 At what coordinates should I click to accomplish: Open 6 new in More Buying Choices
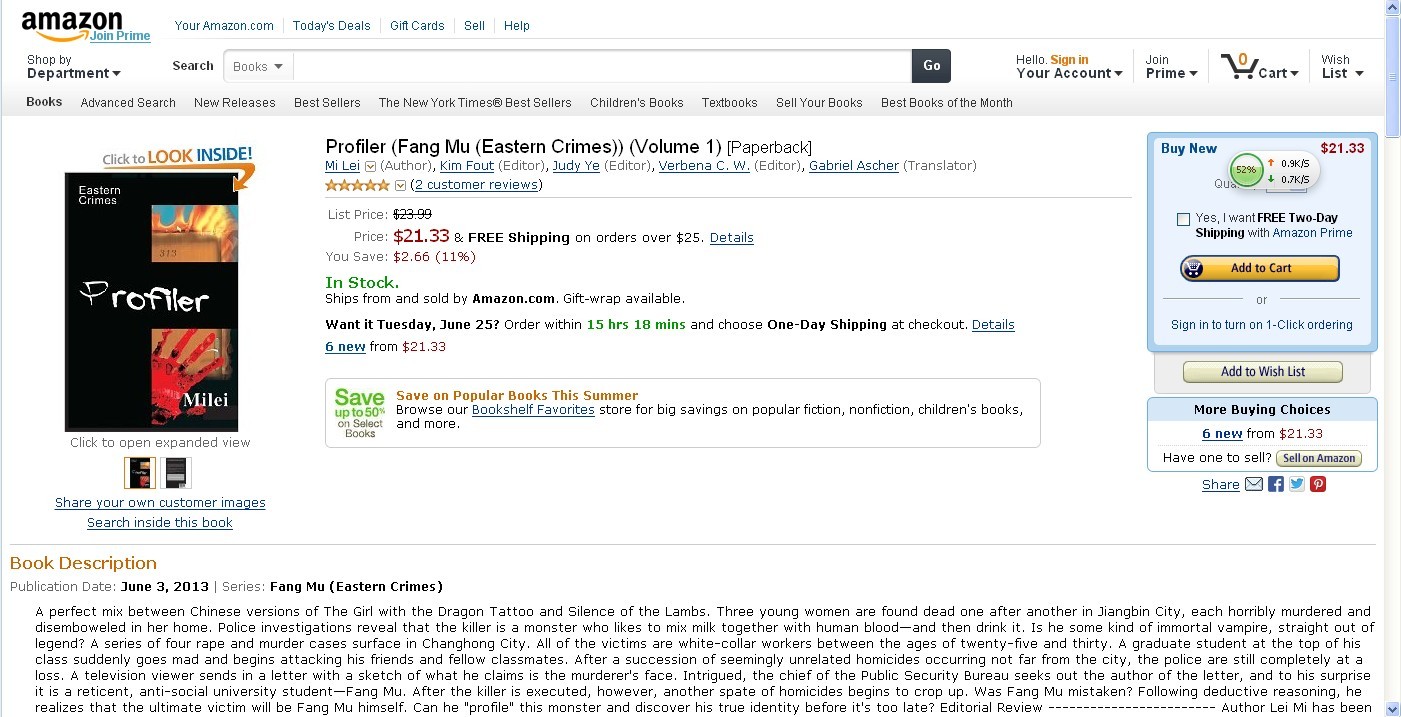(1222, 434)
